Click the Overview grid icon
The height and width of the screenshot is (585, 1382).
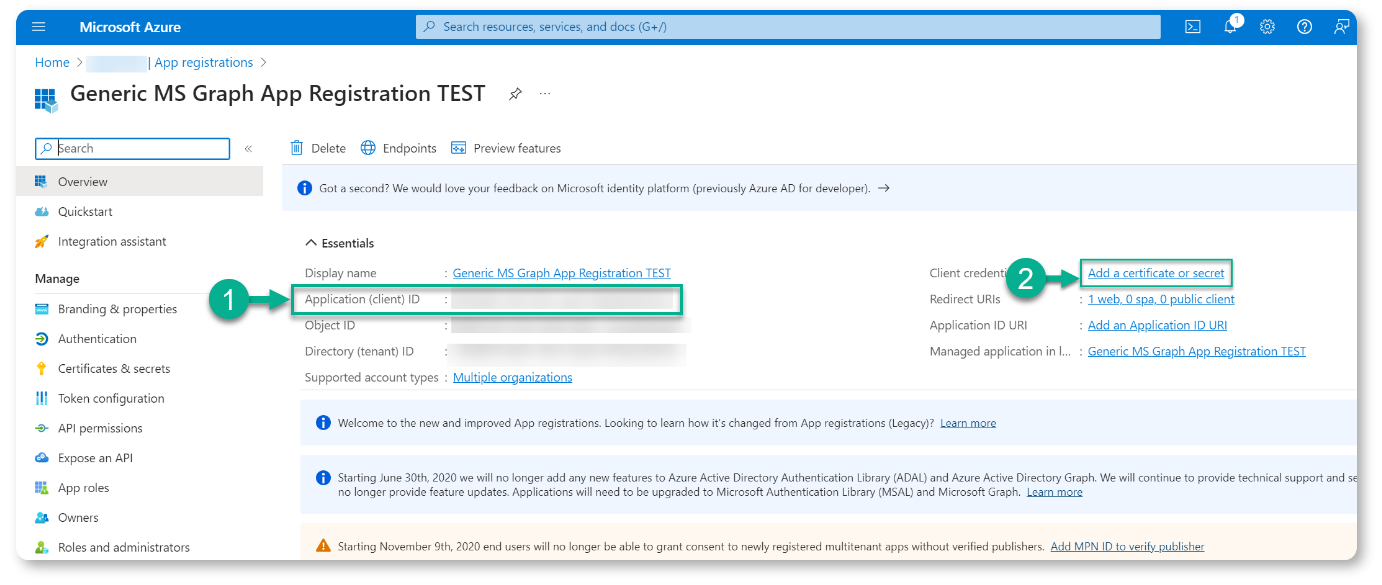point(41,182)
